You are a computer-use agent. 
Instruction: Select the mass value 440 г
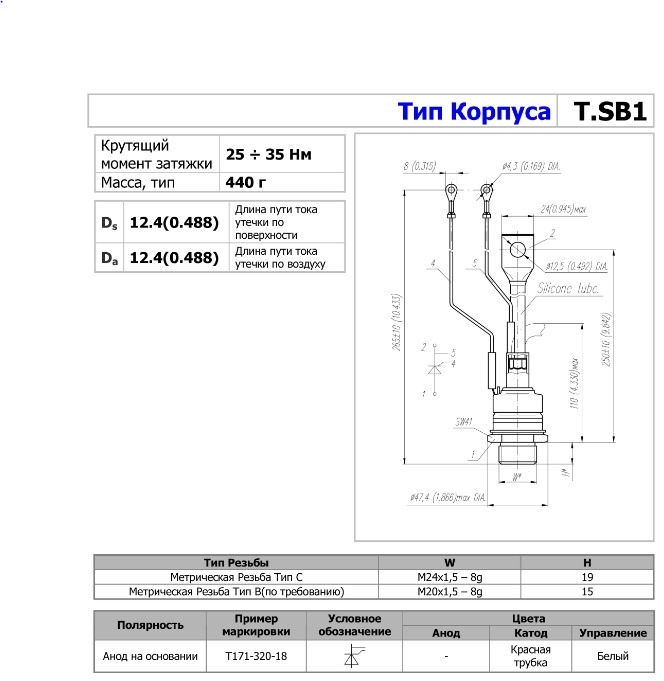245,182
